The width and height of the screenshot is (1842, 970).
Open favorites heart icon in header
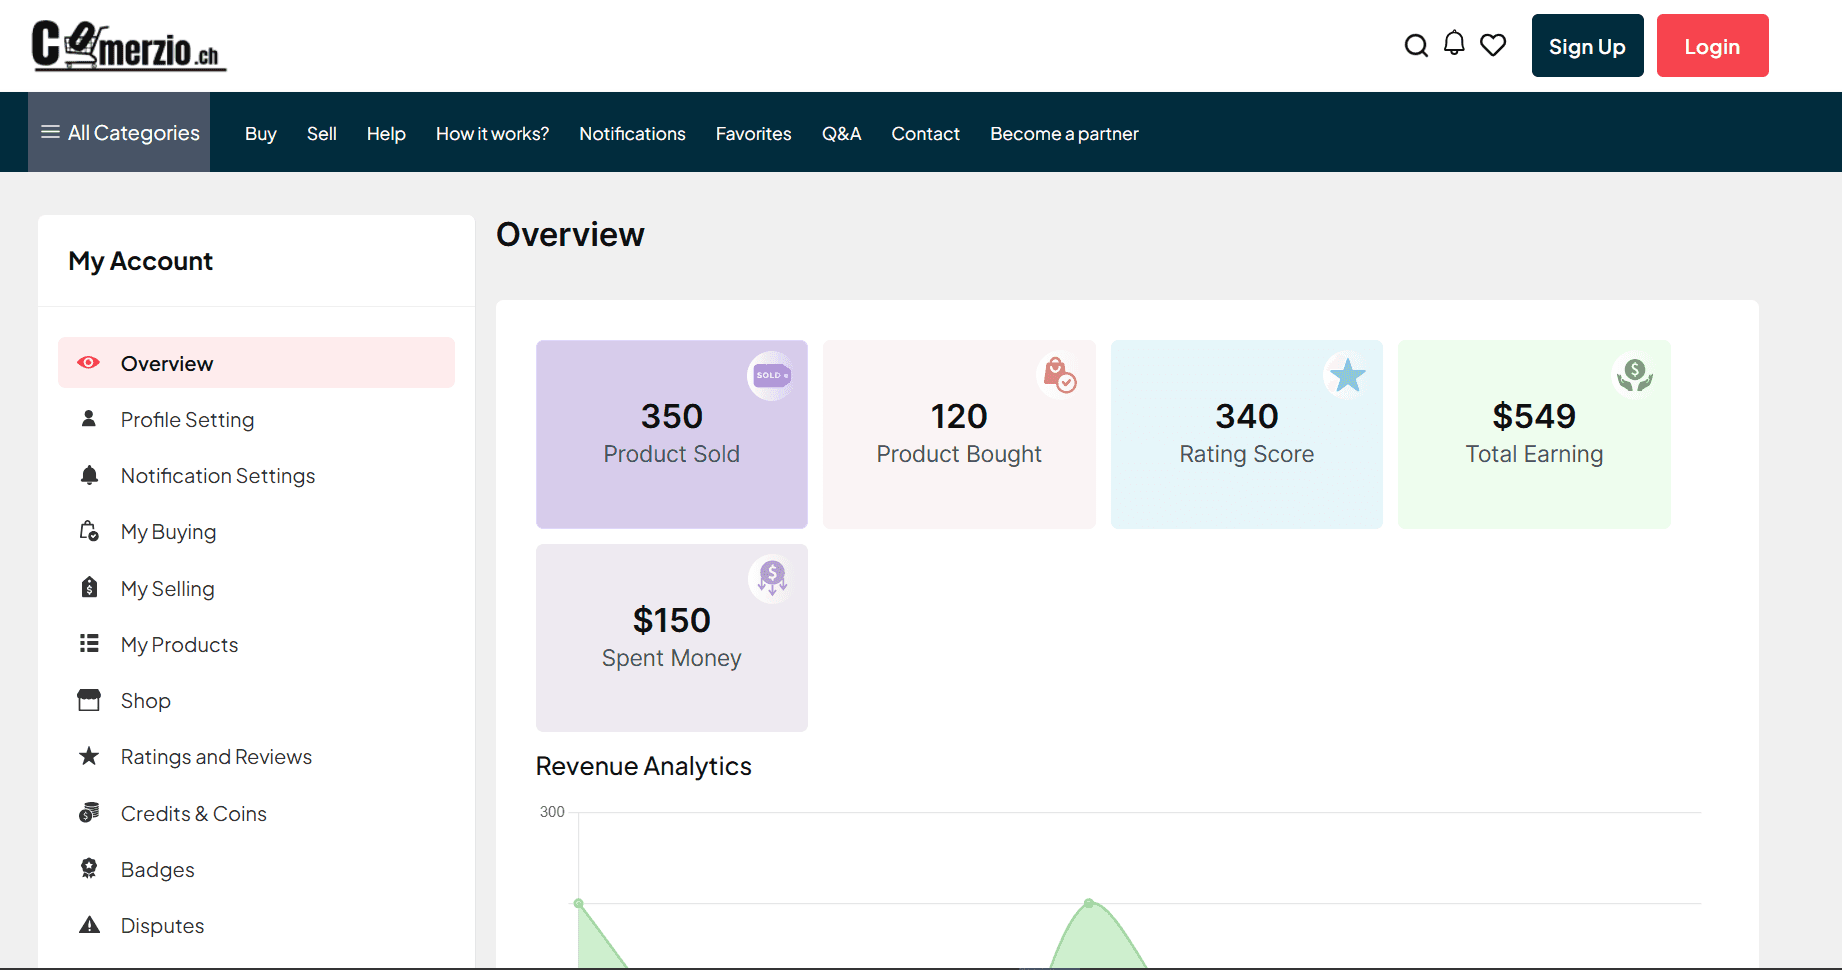[x=1493, y=45]
